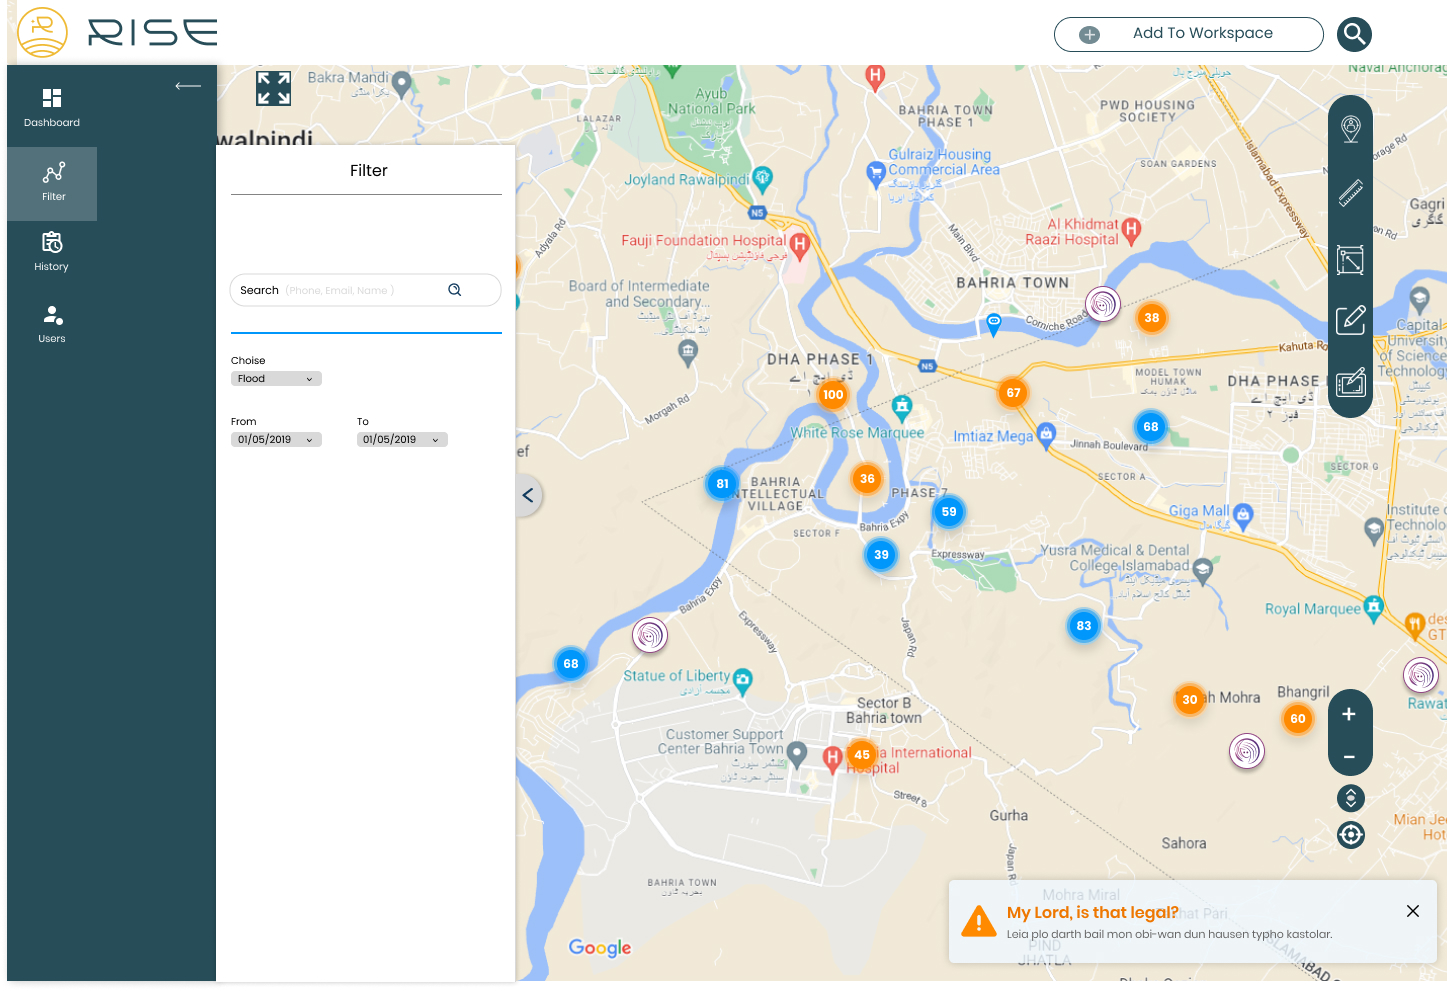Image resolution: width=1447 pixels, height=991 pixels.
Task: Open the blue 83 cluster marker
Action: coord(1084,626)
